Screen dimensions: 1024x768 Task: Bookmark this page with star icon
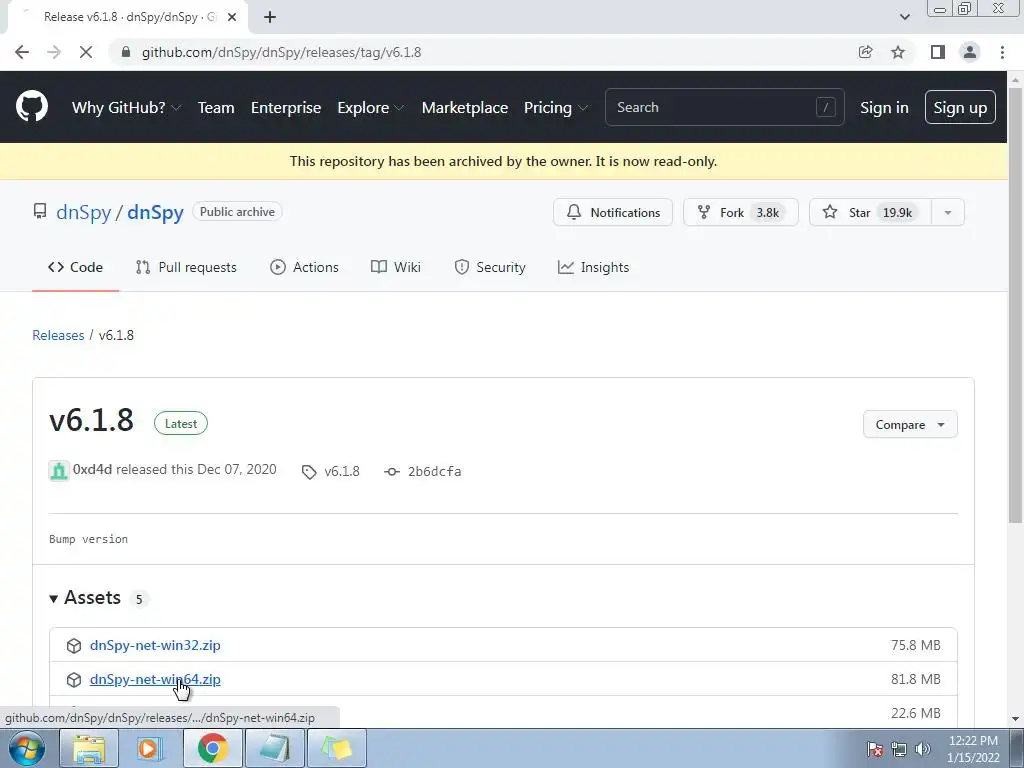[x=898, y=52]
